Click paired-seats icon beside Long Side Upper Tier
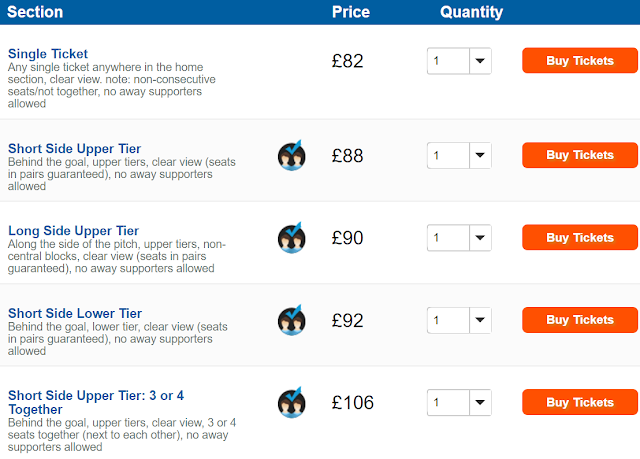The width and height of the screenshot is (640, 459). 291,238
